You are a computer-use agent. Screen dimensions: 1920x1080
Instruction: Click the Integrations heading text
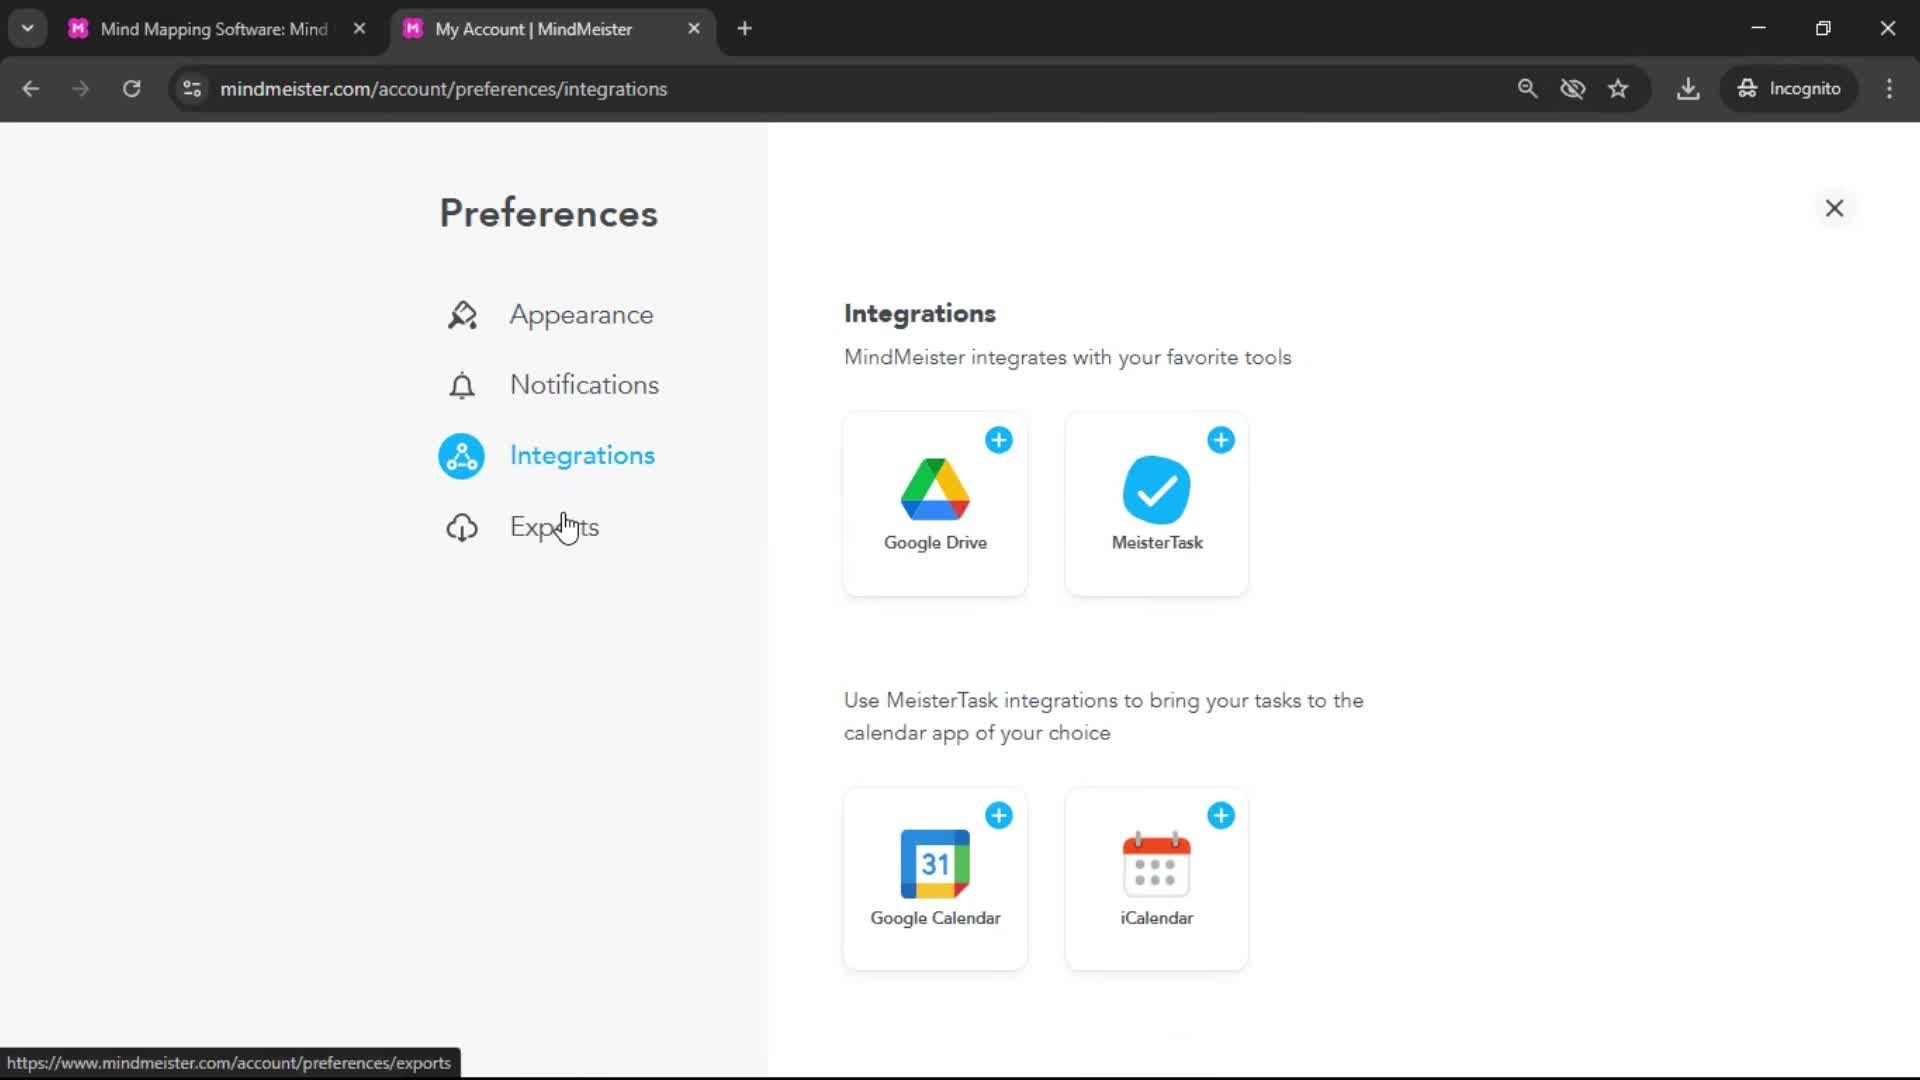point(920,314)
